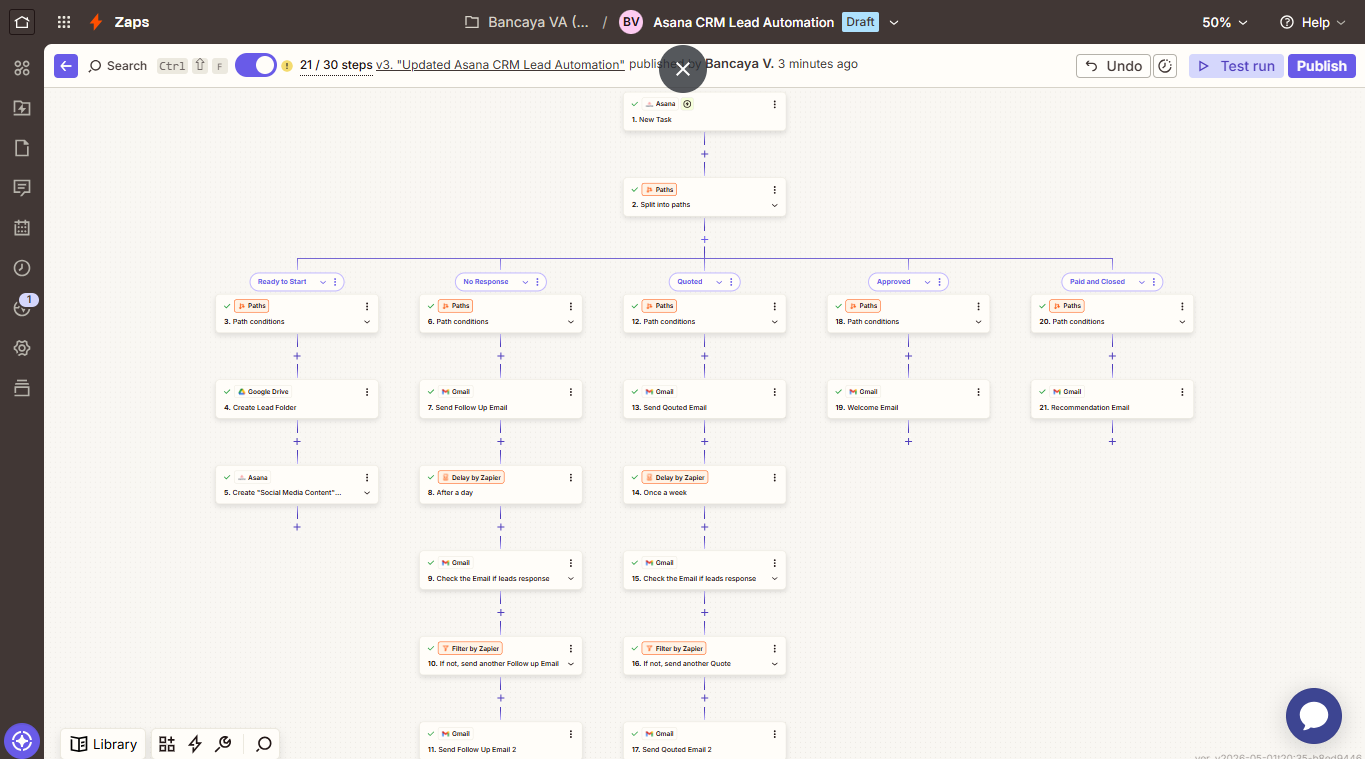Viewport: 1365px width, 759px height.
Task: Open the Approved path dropdown
Action: (927, 282)
